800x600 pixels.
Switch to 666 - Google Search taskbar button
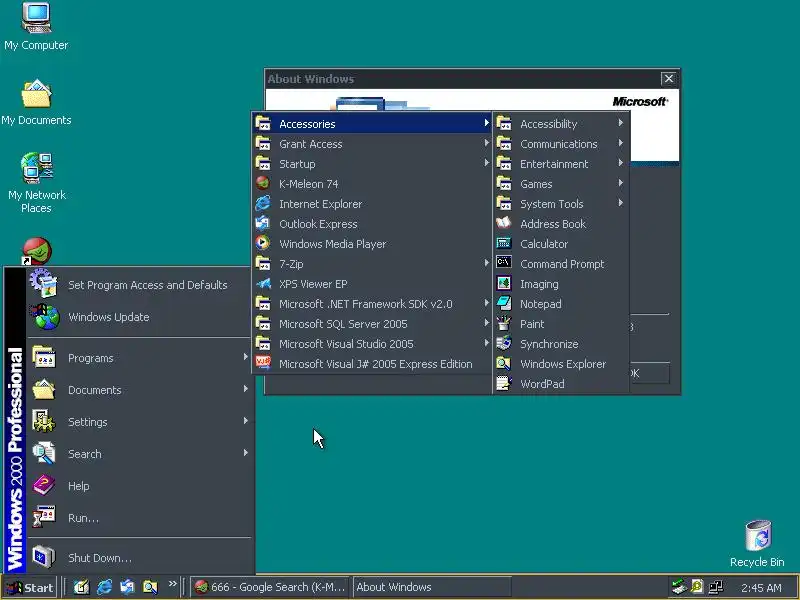270,587
